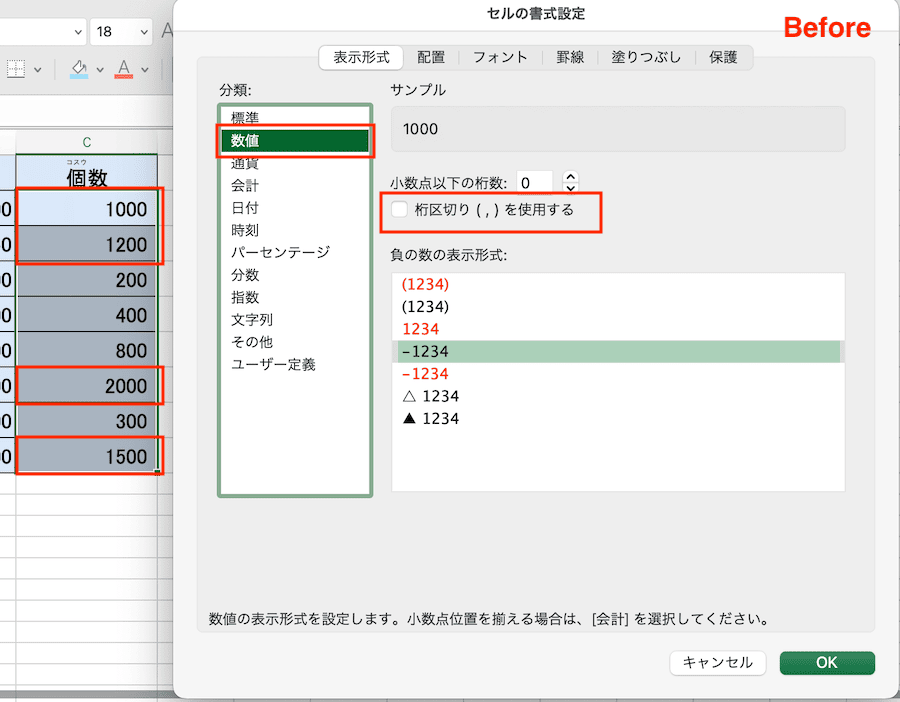Click the キャンセル button
Screen dimensions: 900x702
click(x=717, y=663)
